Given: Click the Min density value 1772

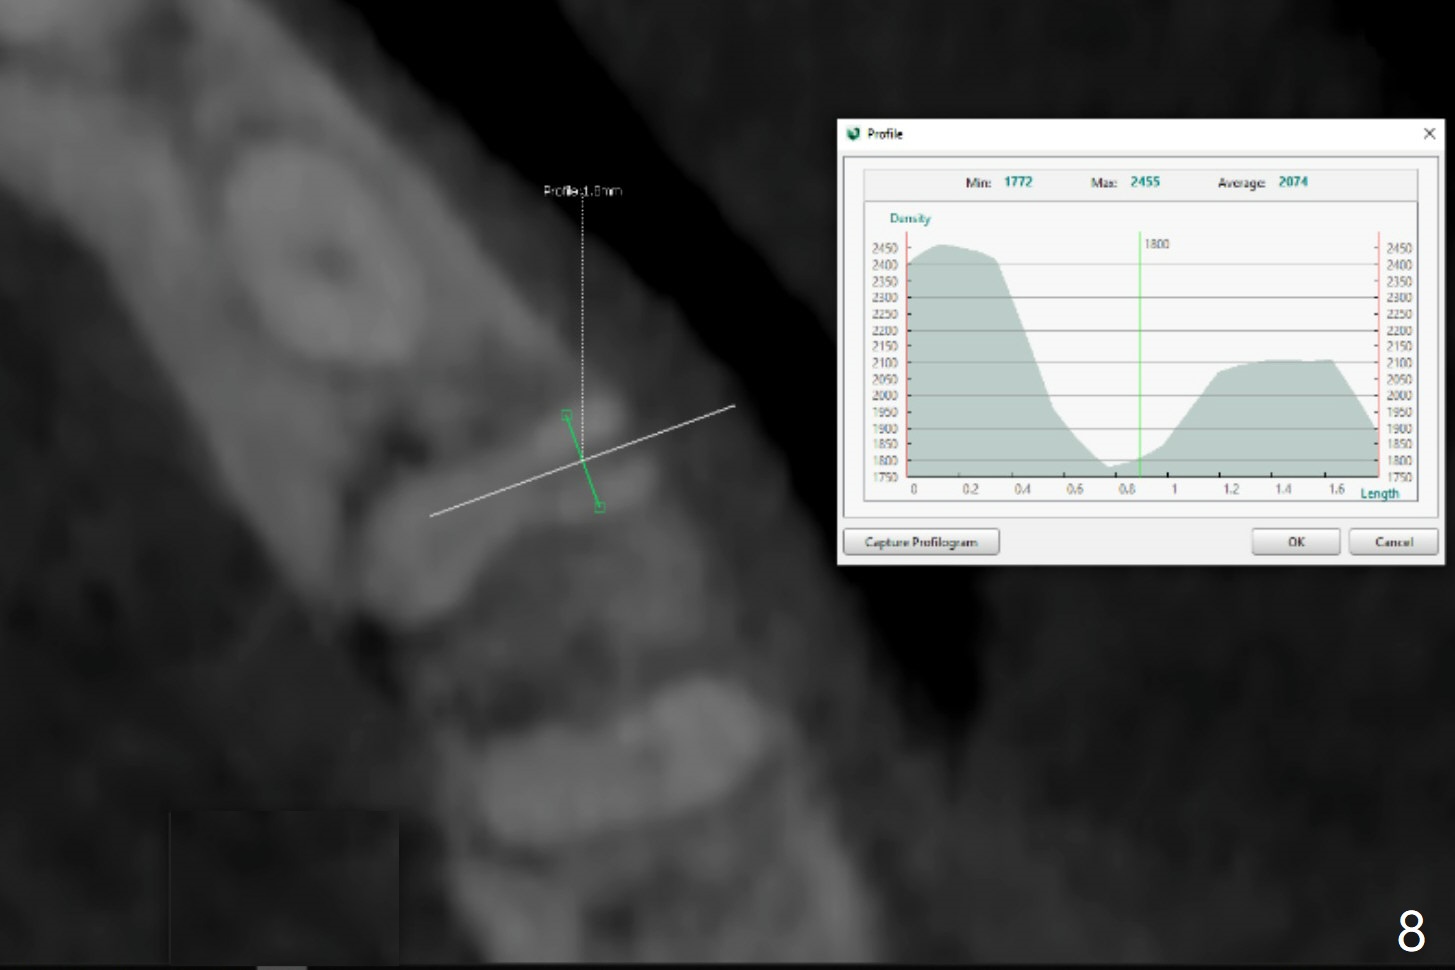Looking at the screenshot, I should click(x=1017, y=182).
